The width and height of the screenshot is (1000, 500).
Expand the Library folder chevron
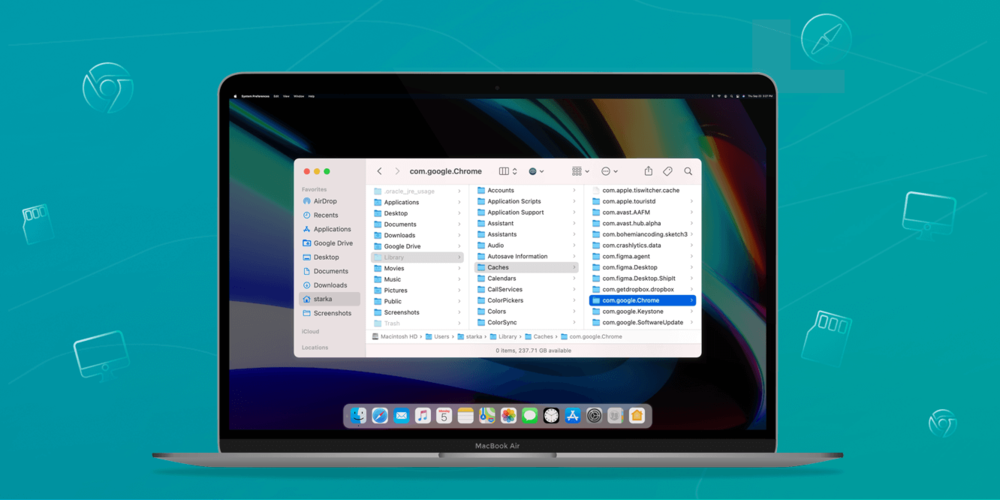coord(459,257)
